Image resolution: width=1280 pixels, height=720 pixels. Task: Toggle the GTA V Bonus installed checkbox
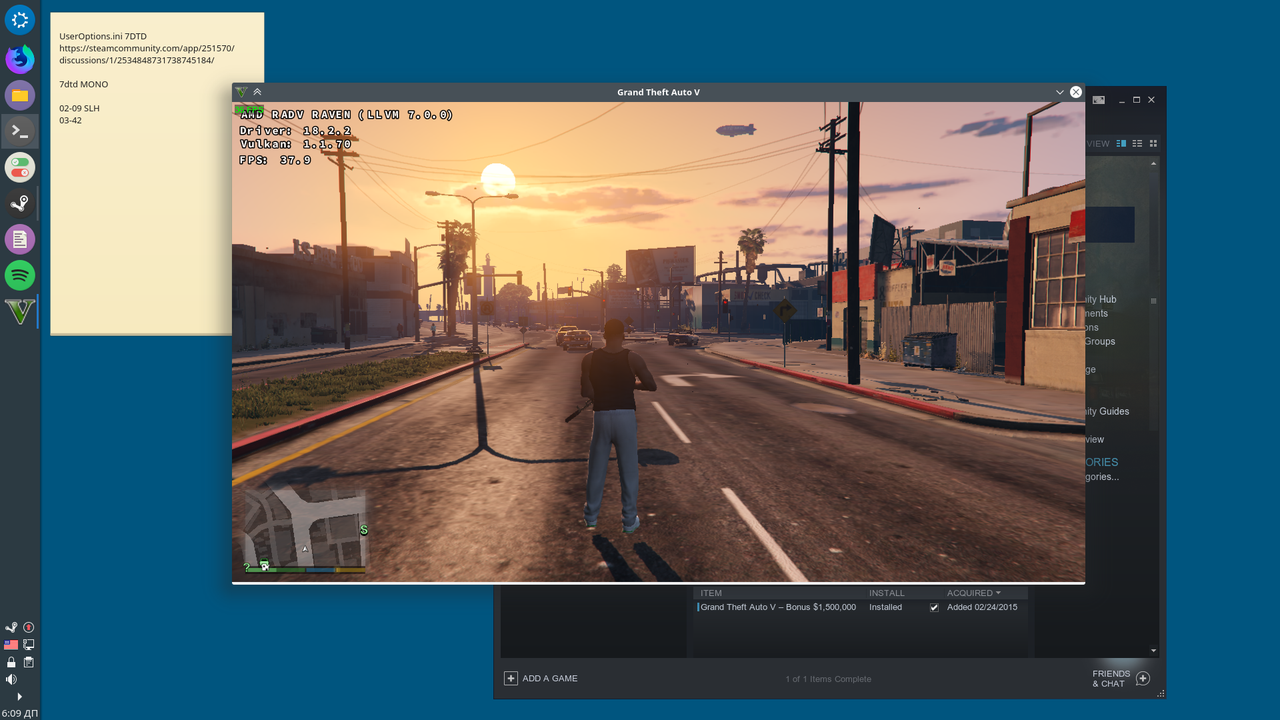934,608
